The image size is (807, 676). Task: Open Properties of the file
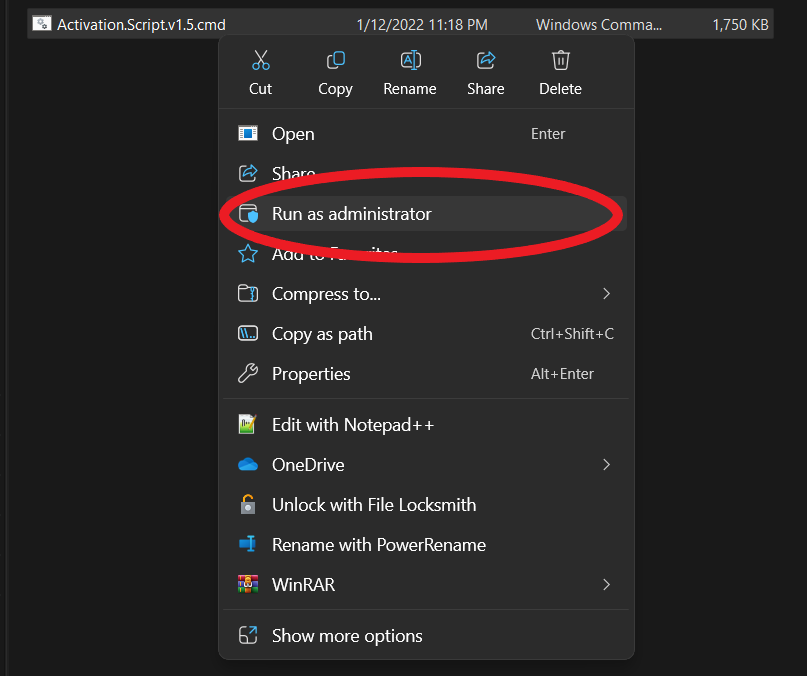pos(311,374)
